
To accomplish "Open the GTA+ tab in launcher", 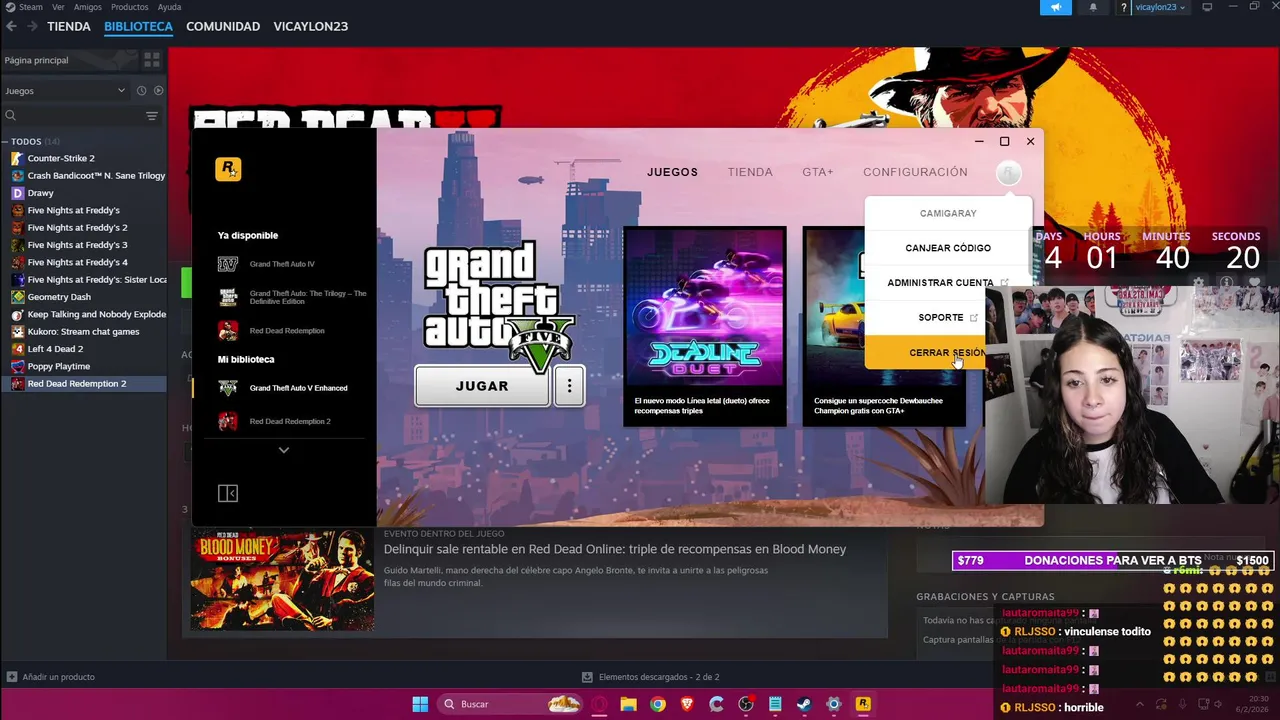I will 817,172.
